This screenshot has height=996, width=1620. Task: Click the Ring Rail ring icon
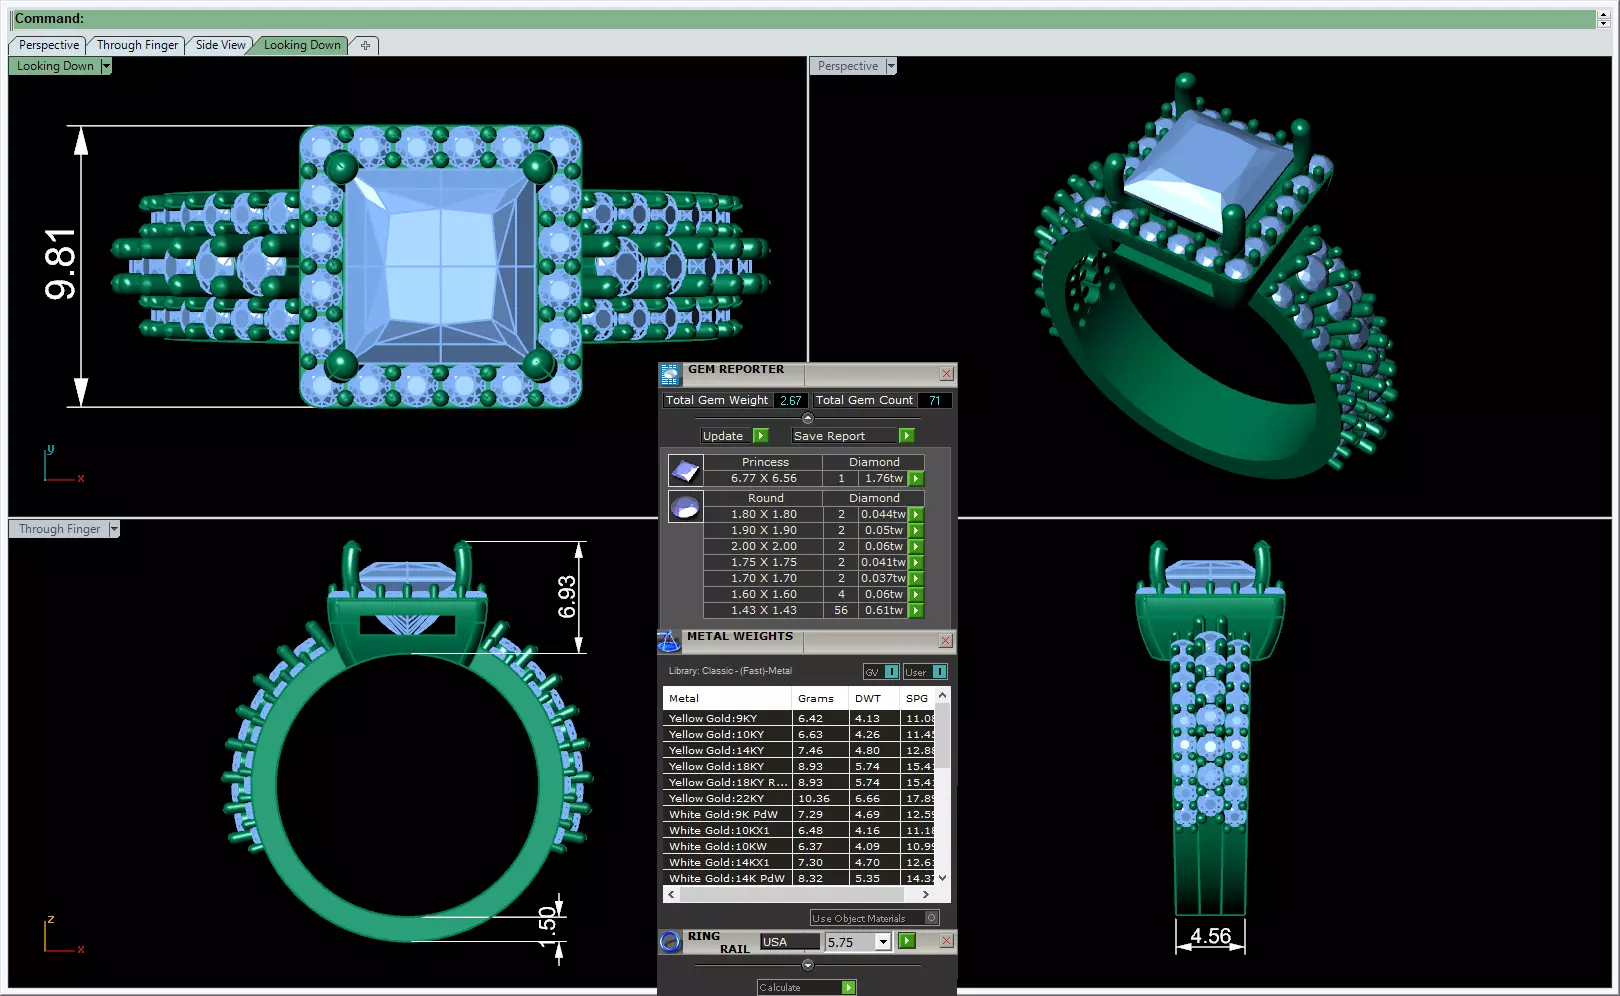(670, 942)
